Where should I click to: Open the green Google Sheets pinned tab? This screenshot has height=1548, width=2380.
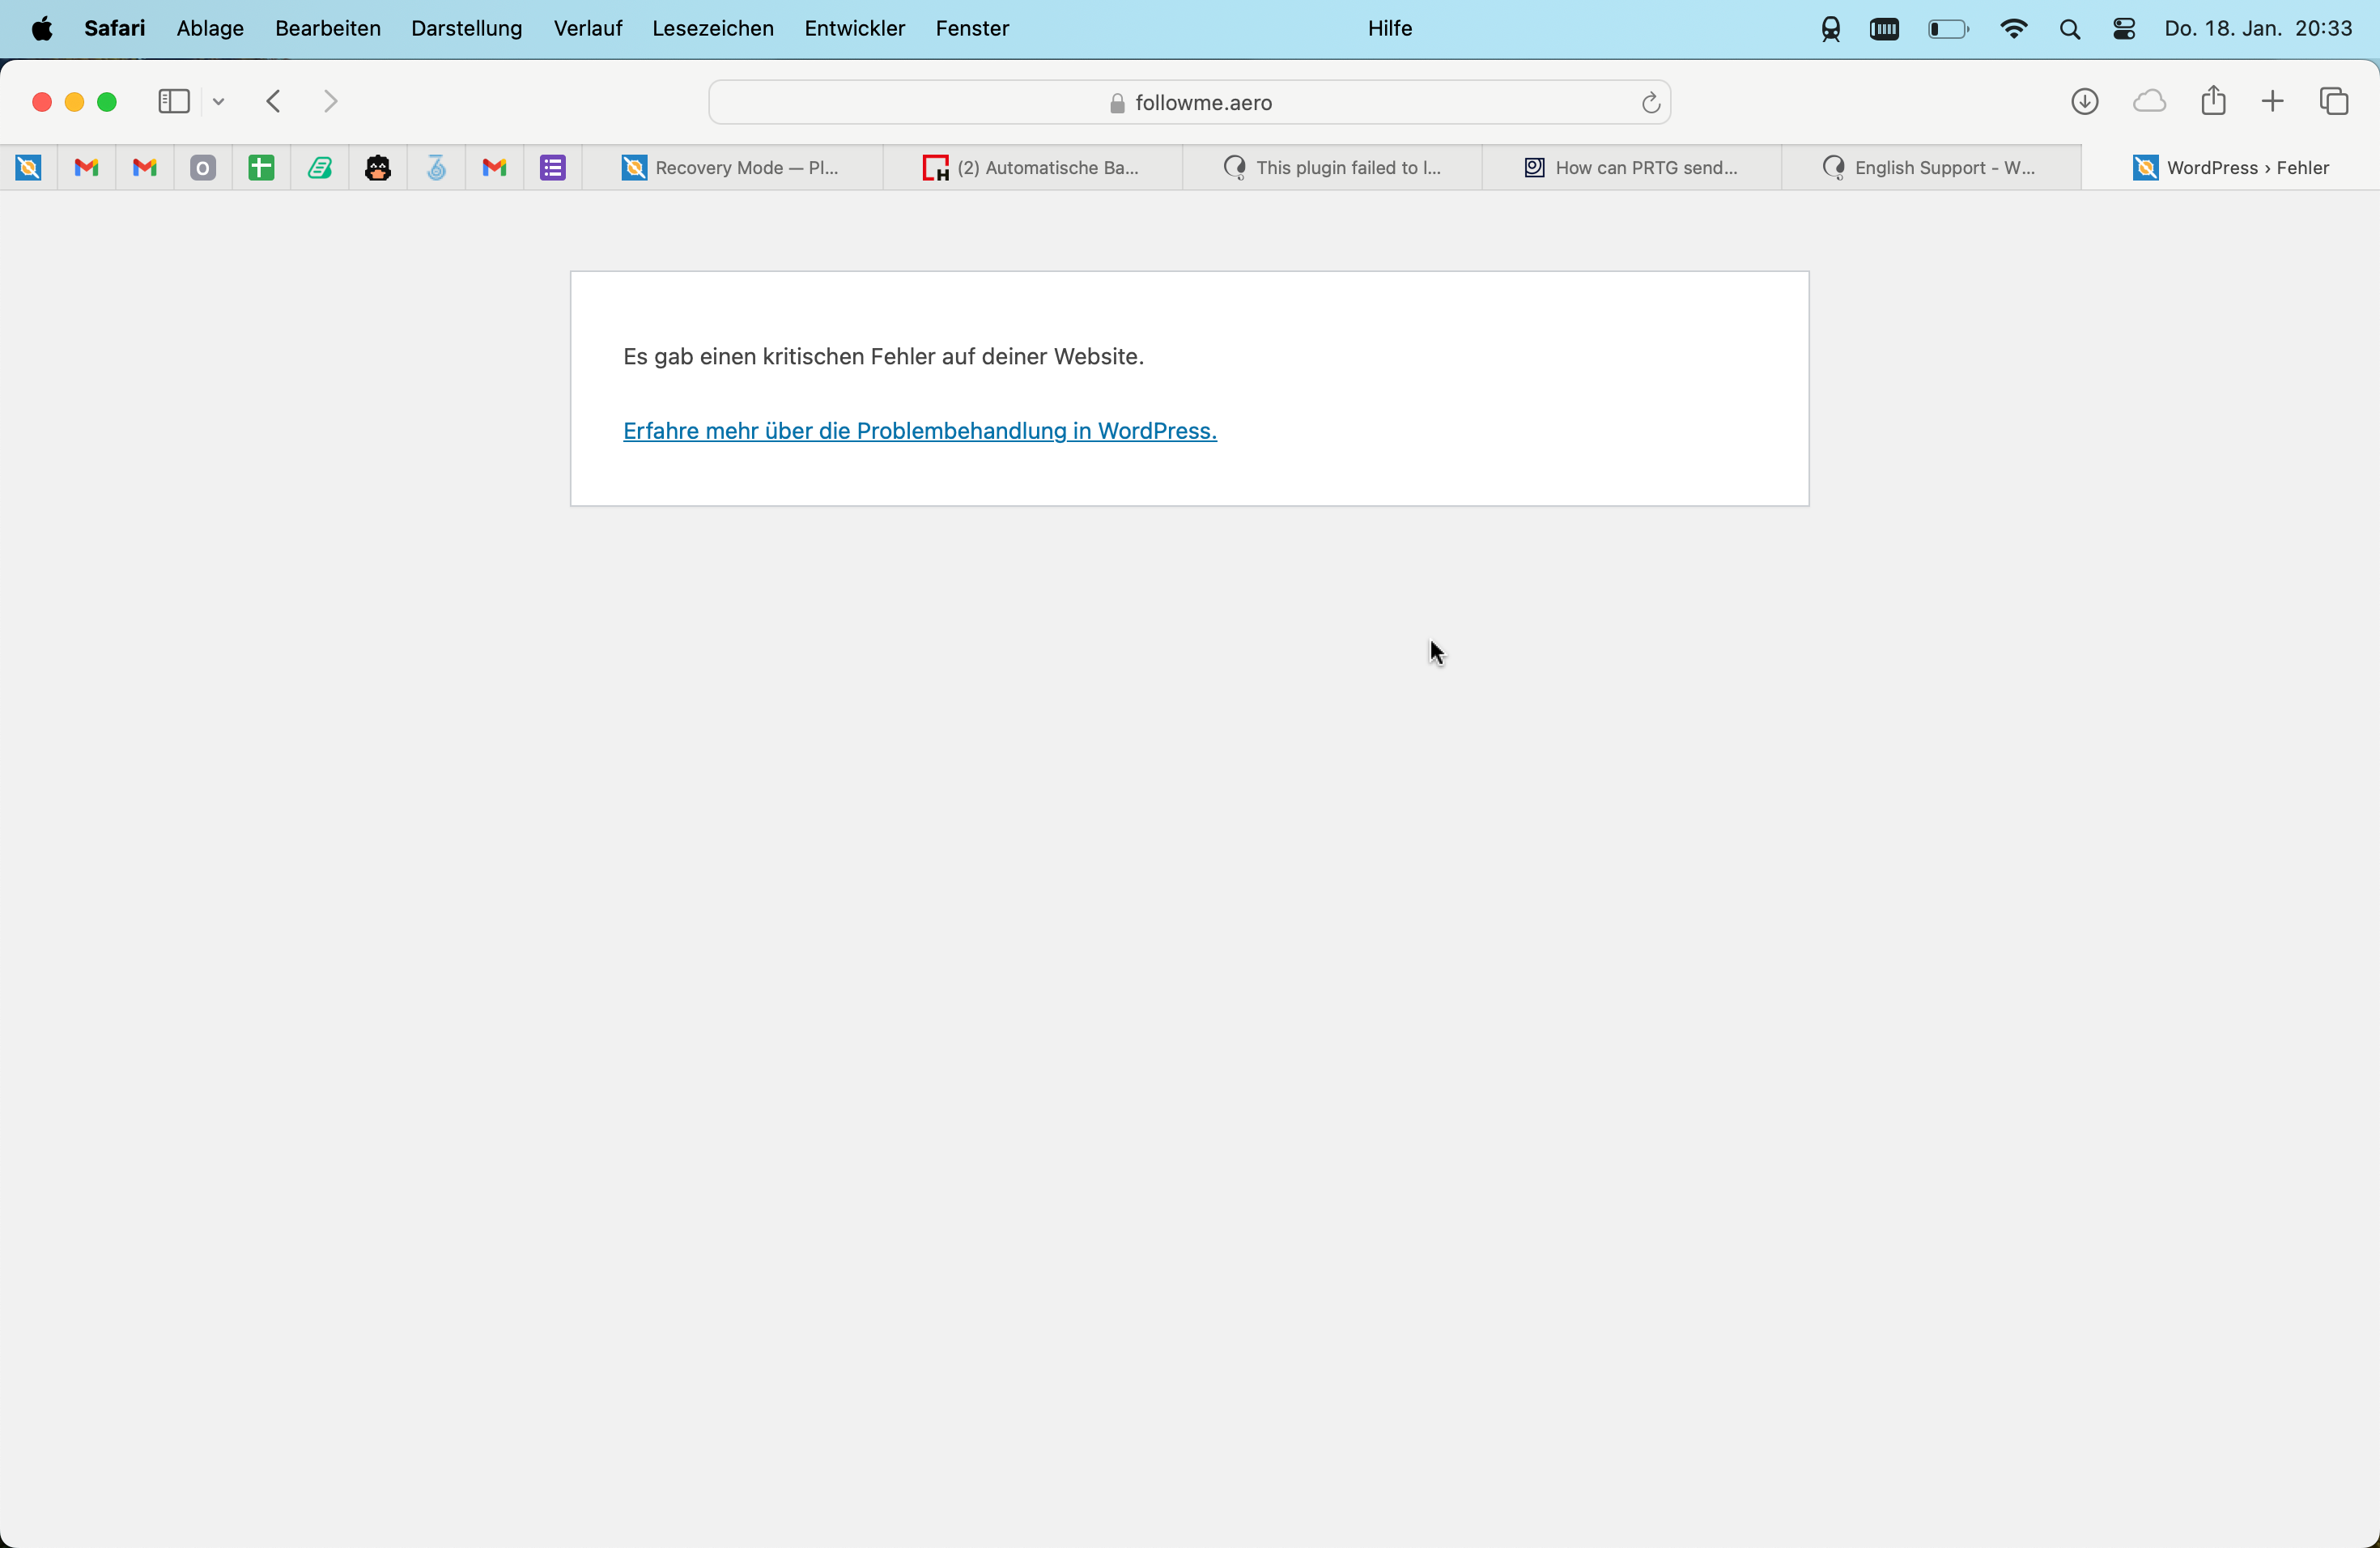pos(261,168)
